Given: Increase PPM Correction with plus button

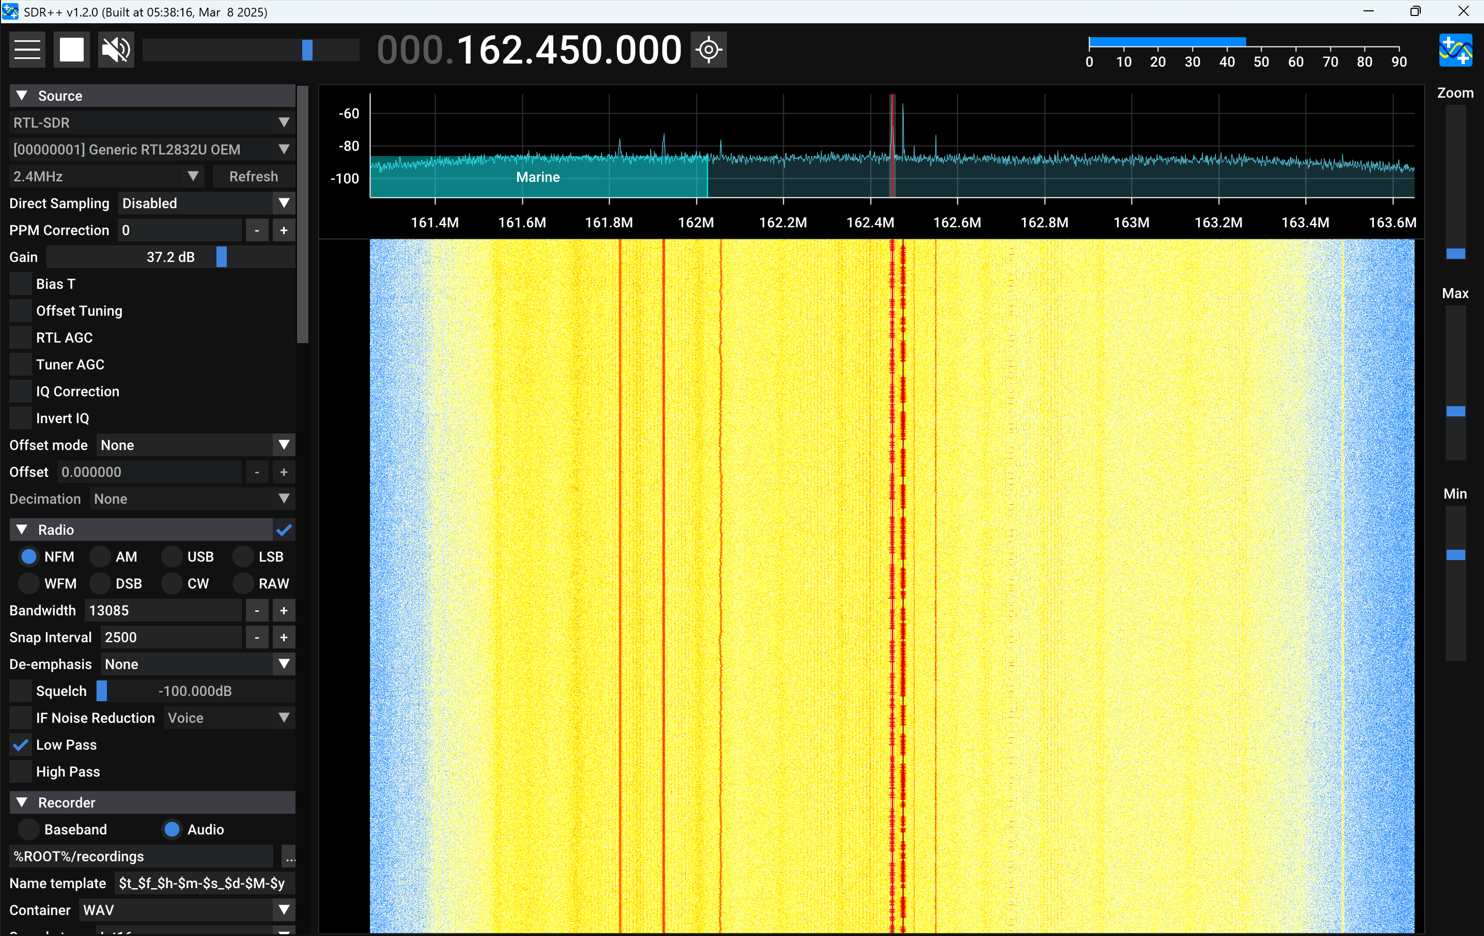Looking at the screenshot, I should pyautogui.click(x=284, y=230).
